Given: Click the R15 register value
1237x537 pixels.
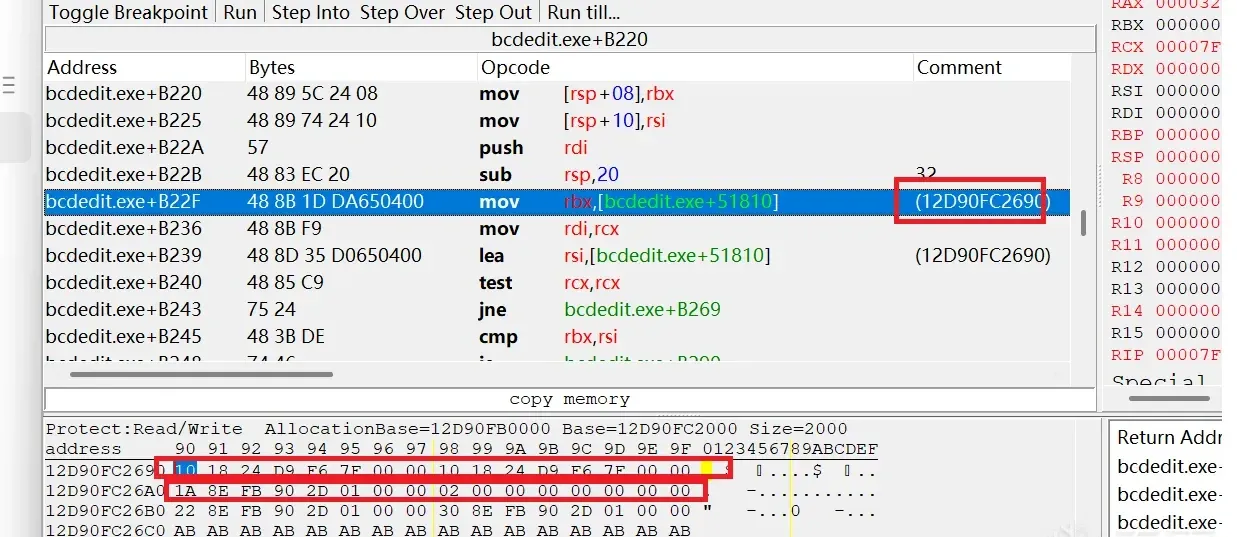Looking at the screenshot, I should pyautogui.click(x=1186, y=333).
